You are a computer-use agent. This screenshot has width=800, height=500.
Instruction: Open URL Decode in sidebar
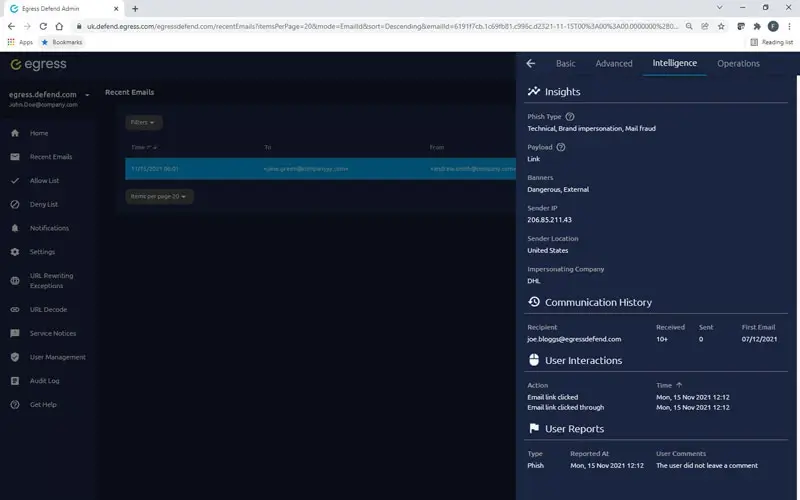pyautogui.click(x=48, y=310)
